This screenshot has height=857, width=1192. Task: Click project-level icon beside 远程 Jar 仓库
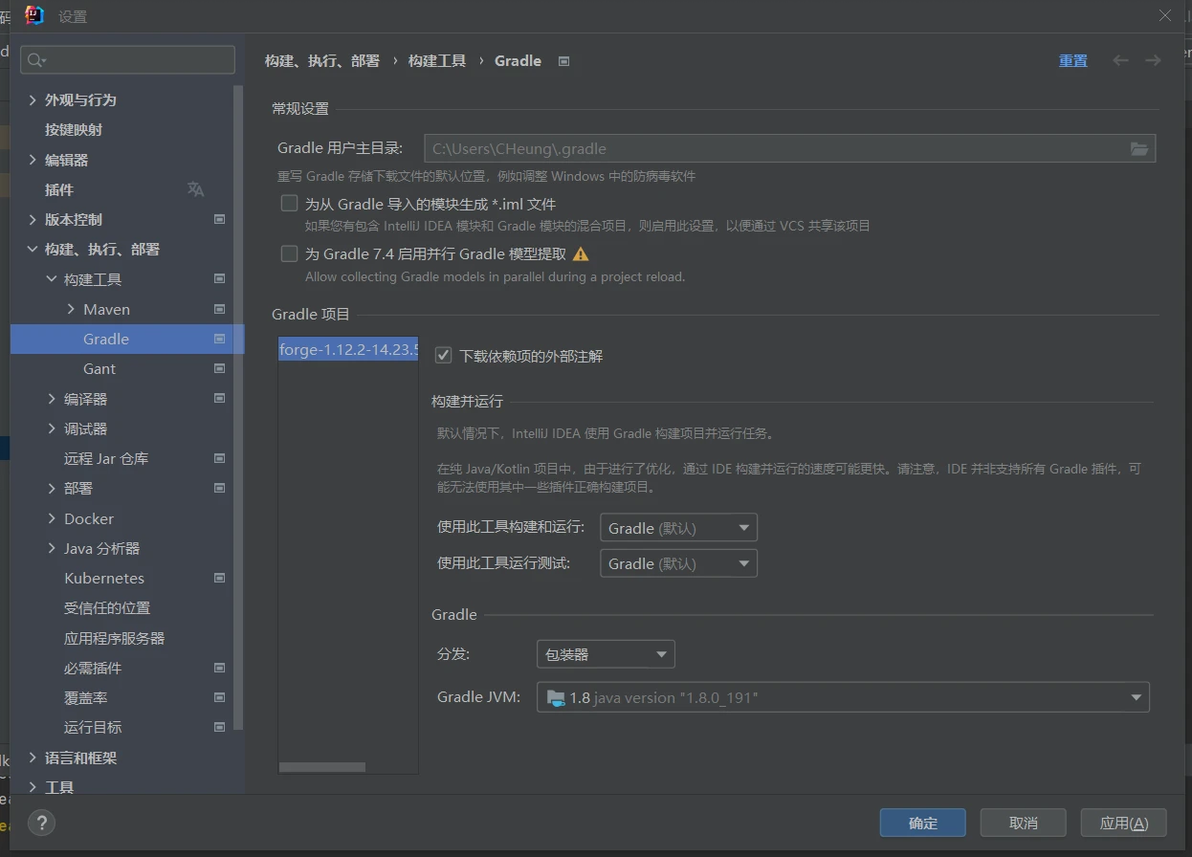click(x=220, y=459)
